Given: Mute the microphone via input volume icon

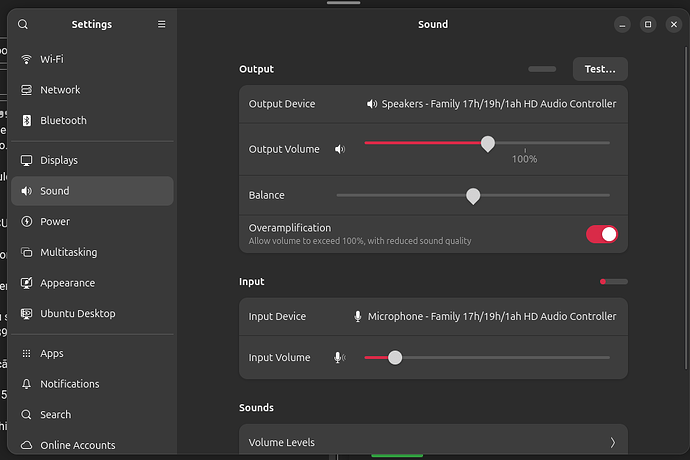Looking at the screenshot, I should pos(339,358).
